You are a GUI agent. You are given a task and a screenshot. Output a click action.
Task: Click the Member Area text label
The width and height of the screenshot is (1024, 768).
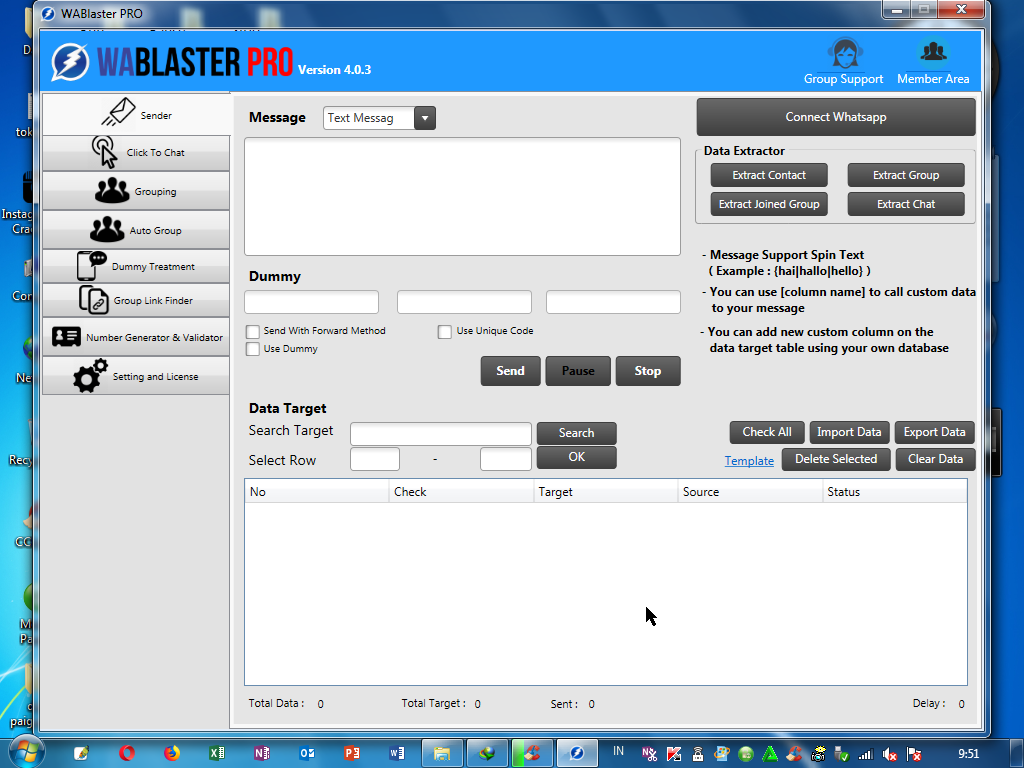pos(933,79)
